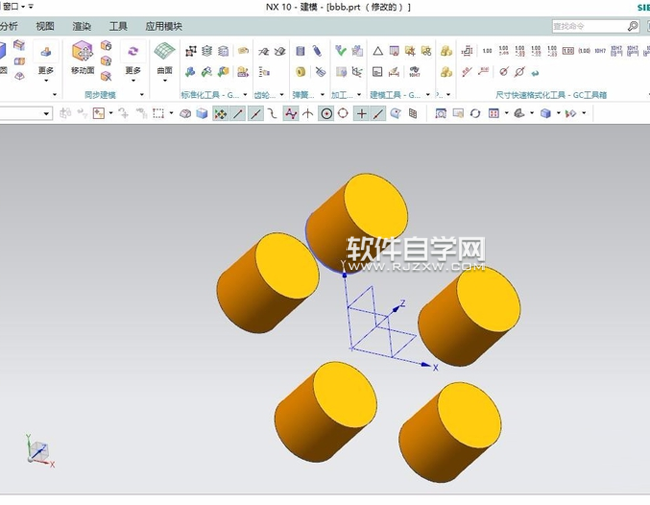Expand the 加工 group dropdown arrow

tap(359, 95)
